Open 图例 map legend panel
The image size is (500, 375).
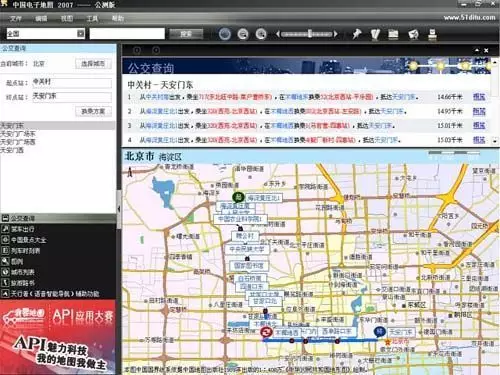point(17,261)
